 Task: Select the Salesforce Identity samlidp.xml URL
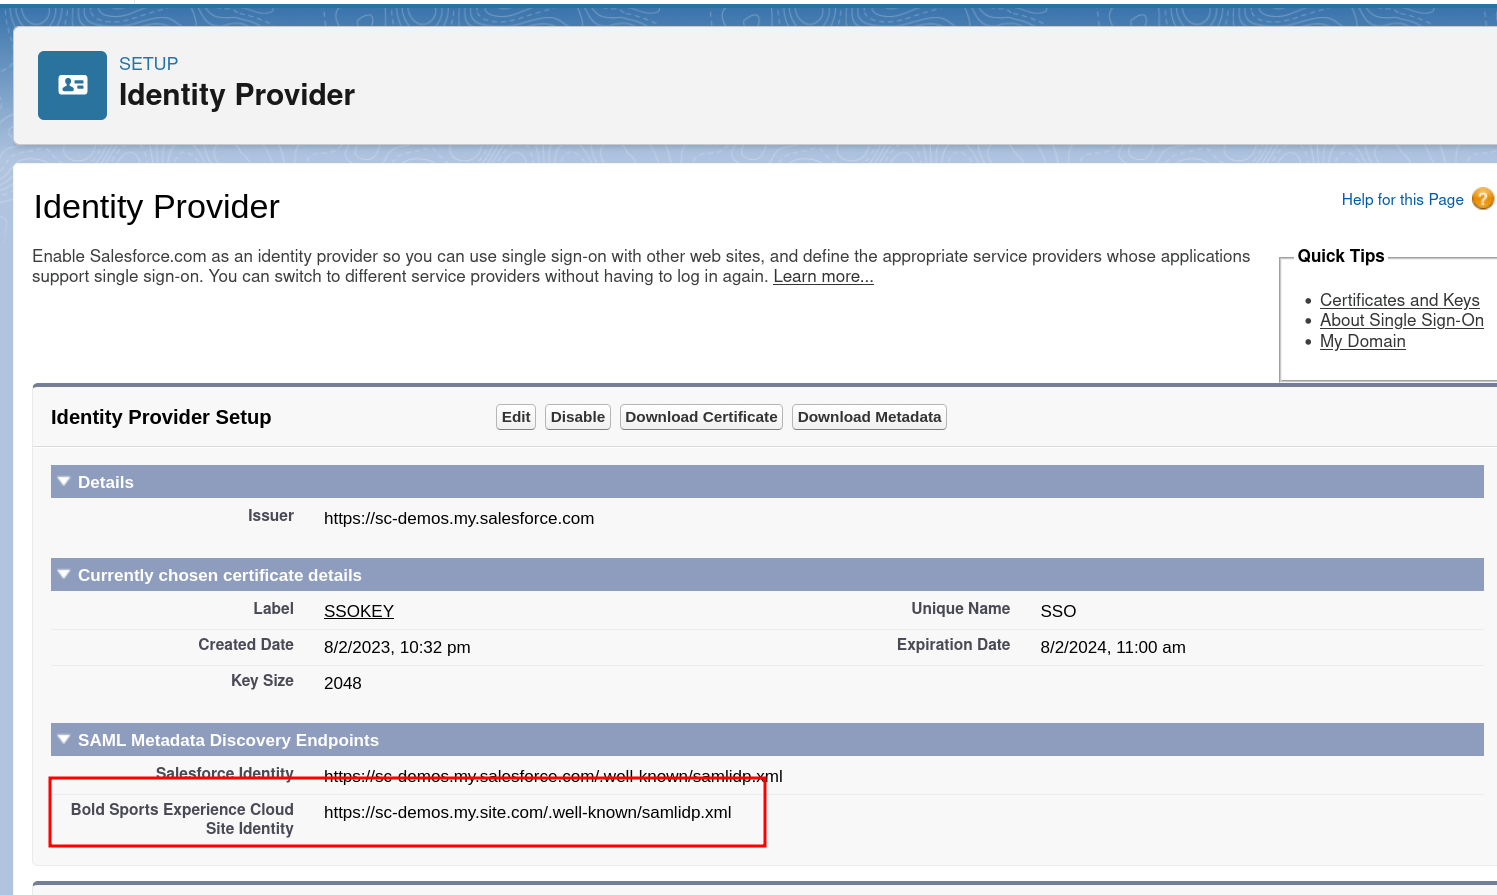point(553,776)
